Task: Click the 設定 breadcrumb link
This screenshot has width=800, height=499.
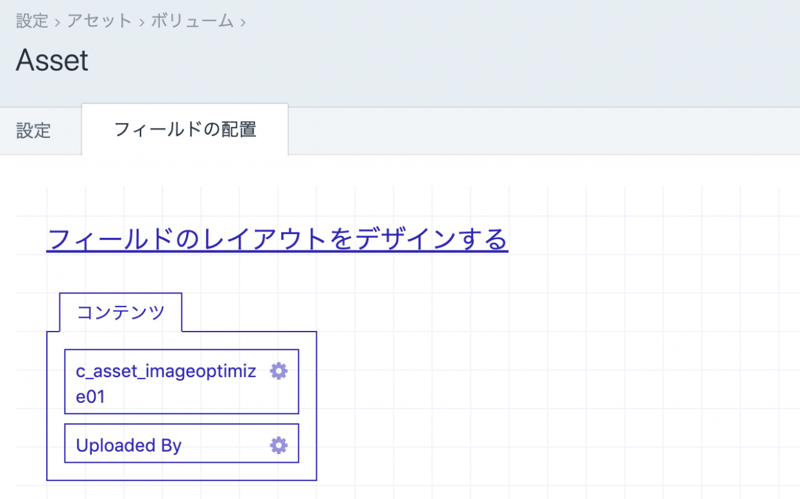Action: (x=32, y=20)
